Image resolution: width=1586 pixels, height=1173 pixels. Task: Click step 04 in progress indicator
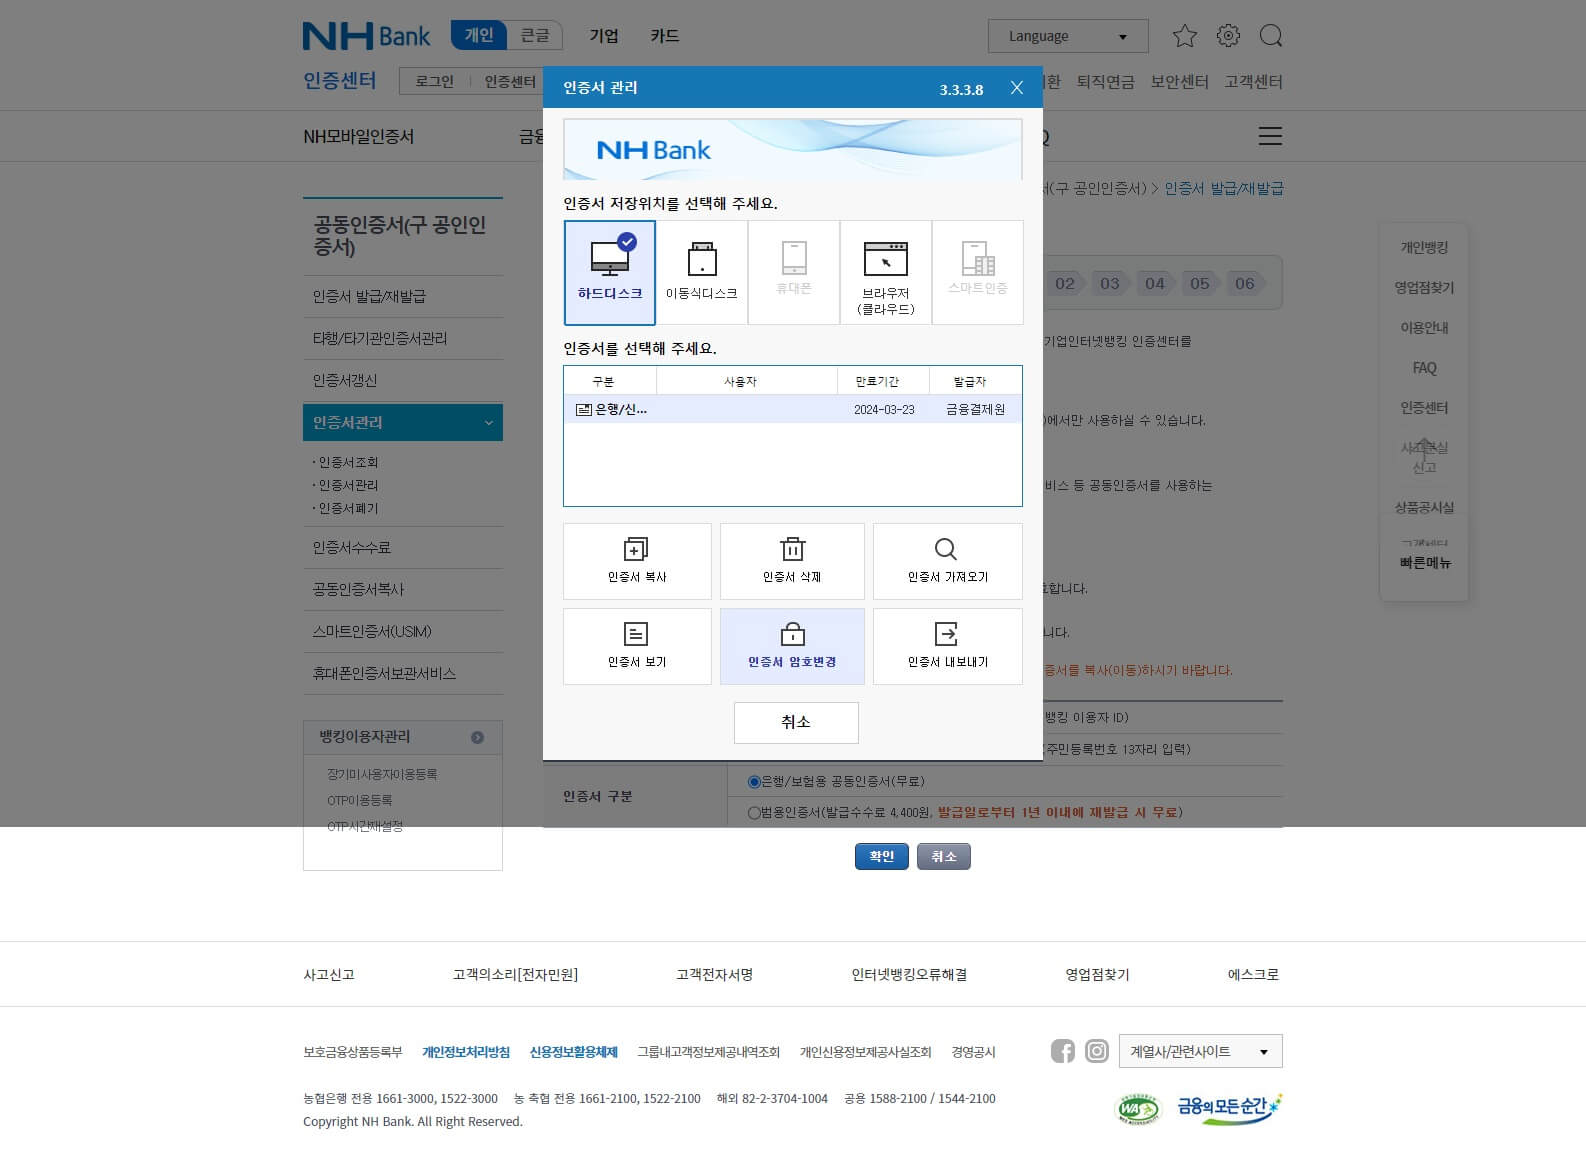[x=1155, y=283]
